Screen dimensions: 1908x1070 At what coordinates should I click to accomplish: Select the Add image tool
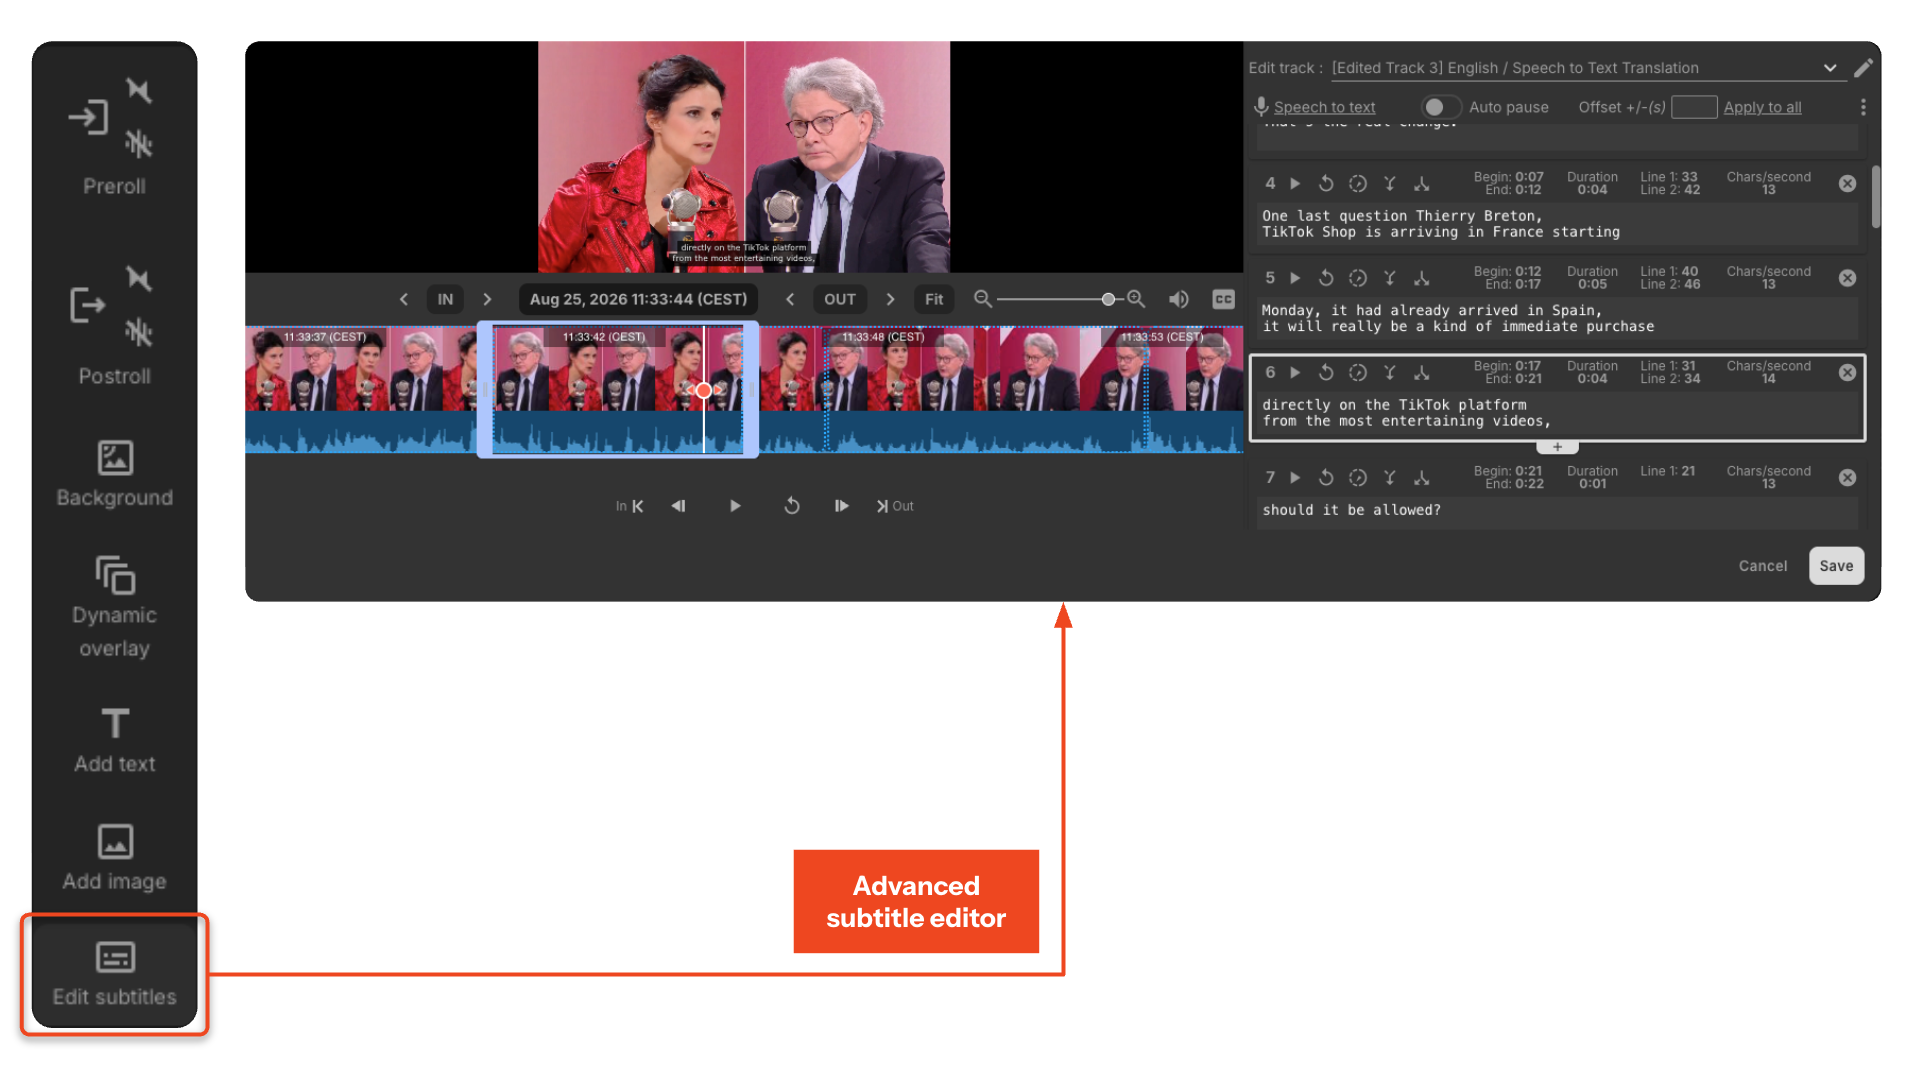115,858
